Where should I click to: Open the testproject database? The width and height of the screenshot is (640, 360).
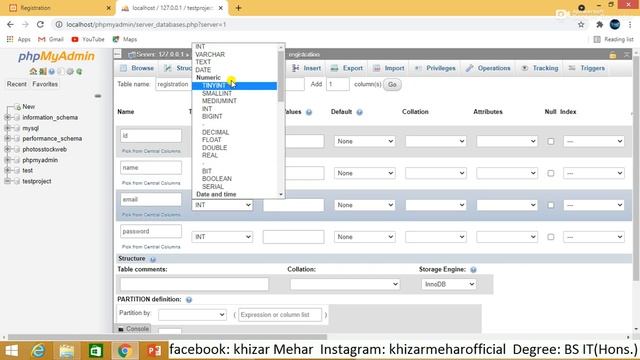pyautogui.click(x=37, y=181)
